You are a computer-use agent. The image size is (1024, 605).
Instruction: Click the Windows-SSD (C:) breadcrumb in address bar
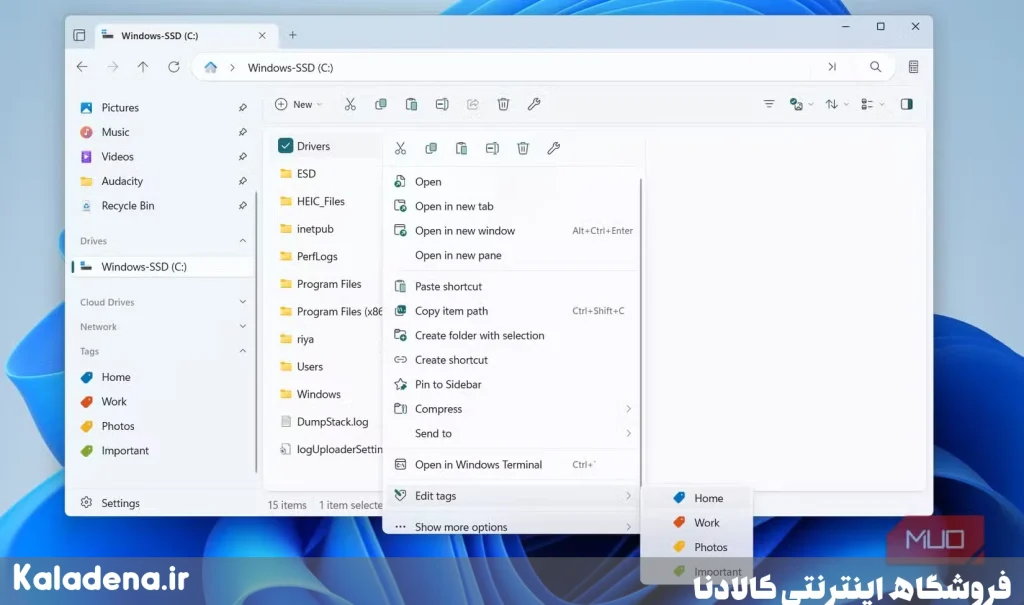point(291,67)
